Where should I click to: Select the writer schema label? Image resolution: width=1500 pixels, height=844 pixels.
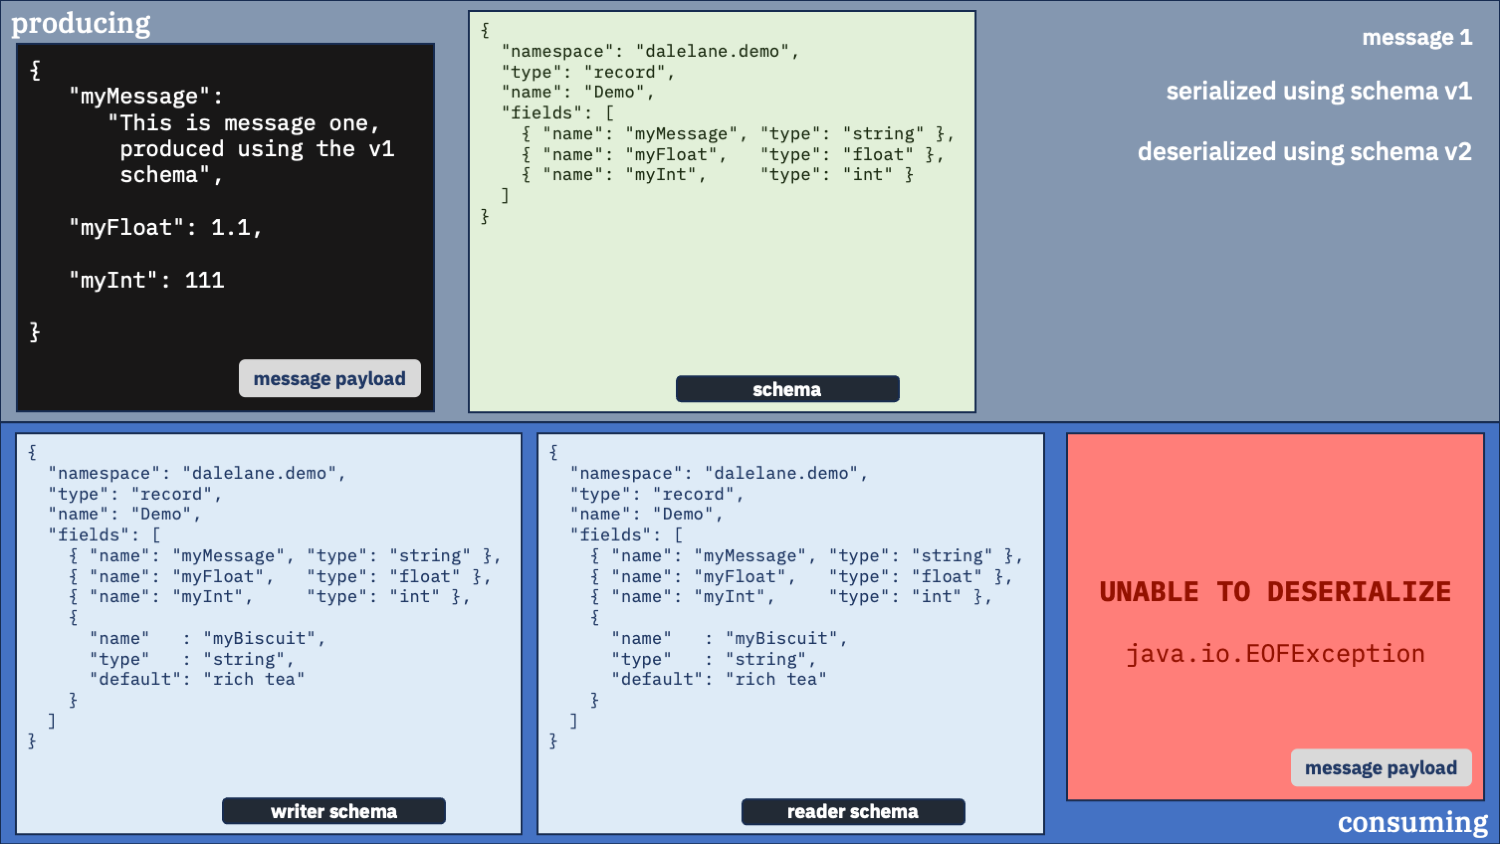333,812
